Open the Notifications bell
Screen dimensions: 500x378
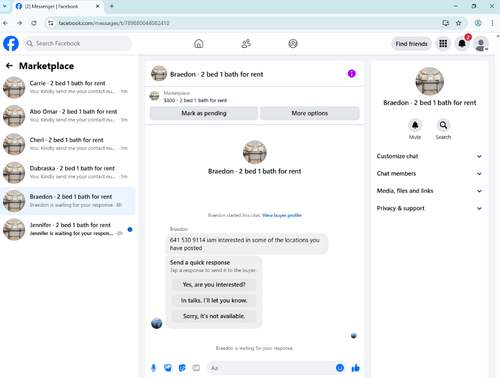(x=462, y=44)
